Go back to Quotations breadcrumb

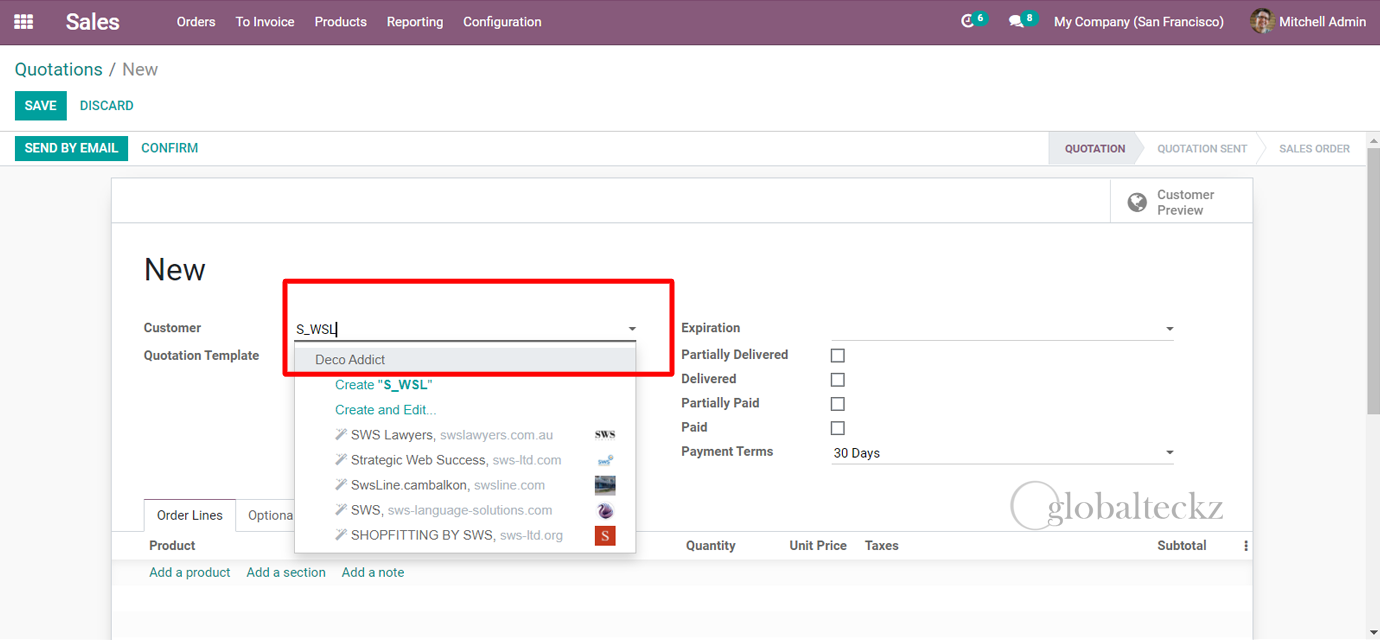[x=59, y=69]
